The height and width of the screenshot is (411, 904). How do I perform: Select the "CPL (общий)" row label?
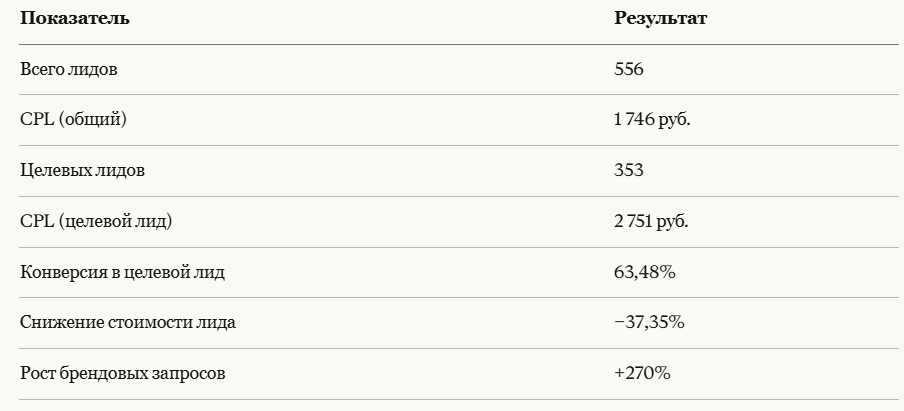pos(73,120)
